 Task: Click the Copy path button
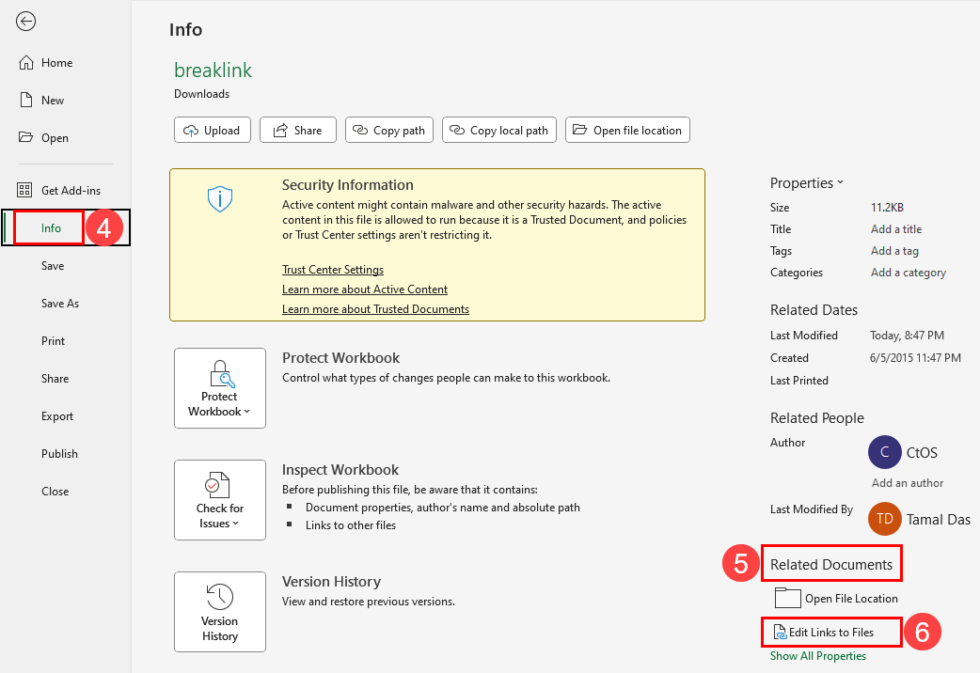[389, 129]
